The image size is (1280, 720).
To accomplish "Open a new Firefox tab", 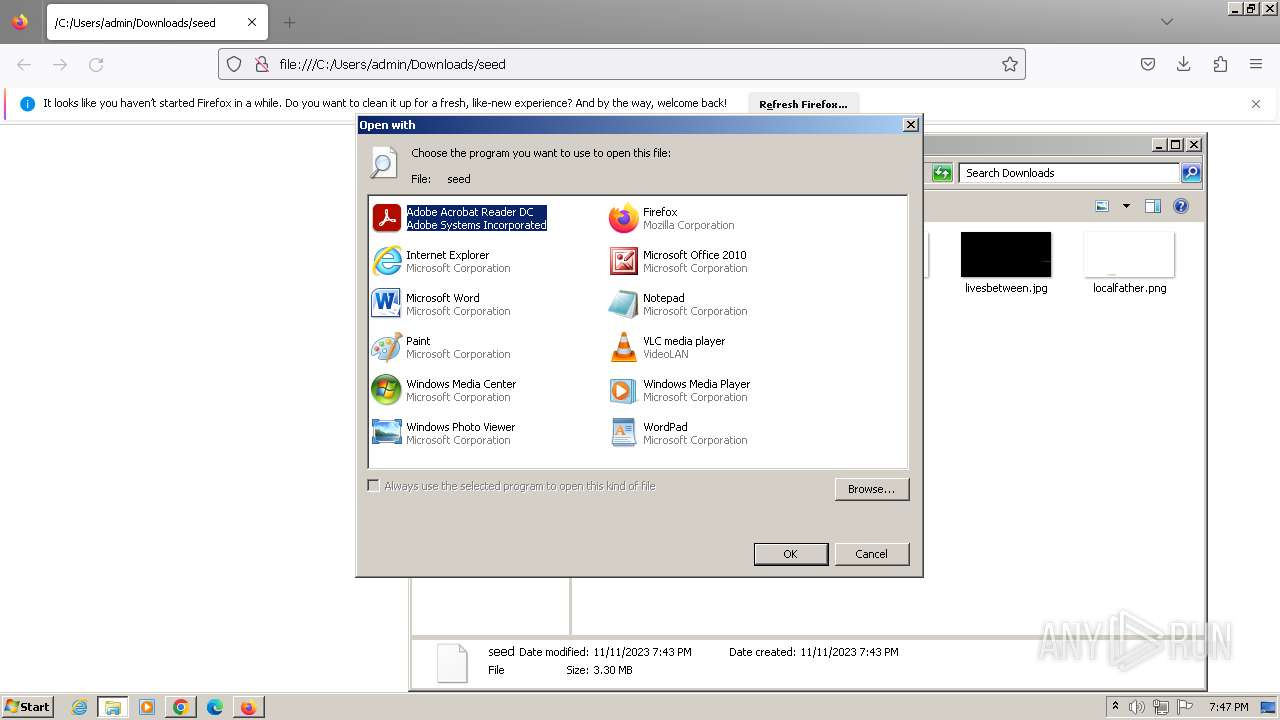I will 289,22.
